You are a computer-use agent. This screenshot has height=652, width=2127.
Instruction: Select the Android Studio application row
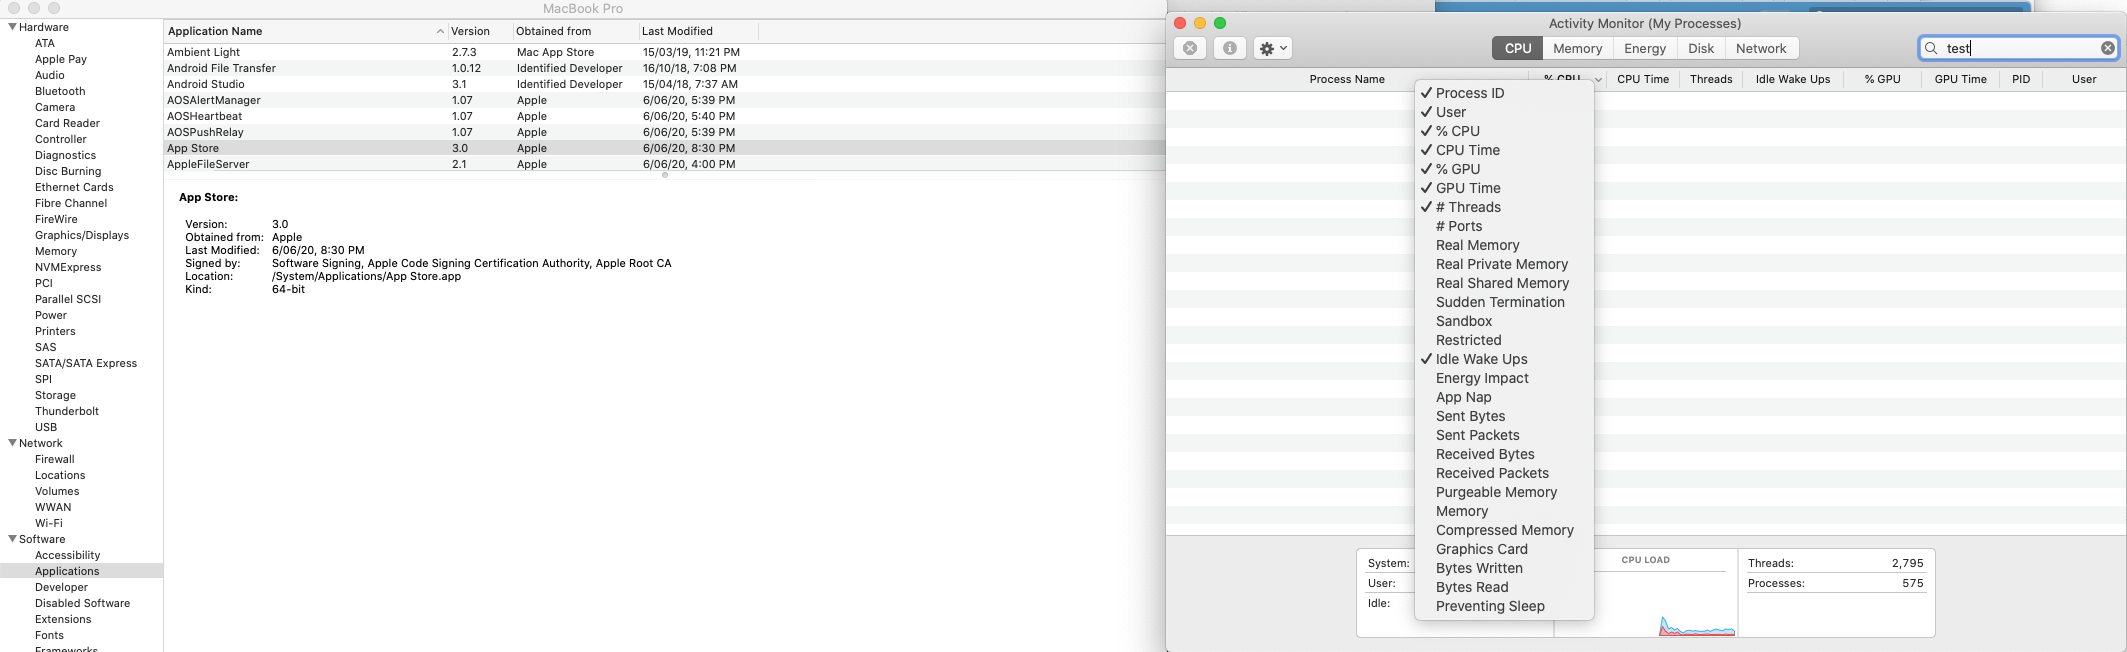pos(665,84)
